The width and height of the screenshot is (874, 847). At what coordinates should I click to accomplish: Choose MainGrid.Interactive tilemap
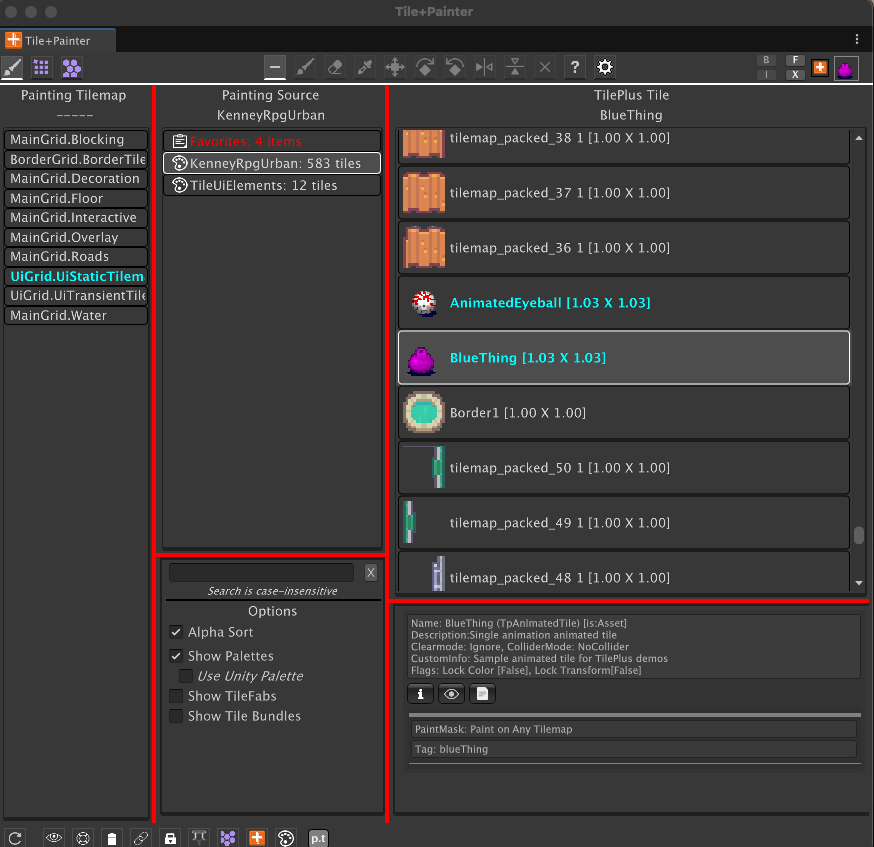(x=76, y=217)
